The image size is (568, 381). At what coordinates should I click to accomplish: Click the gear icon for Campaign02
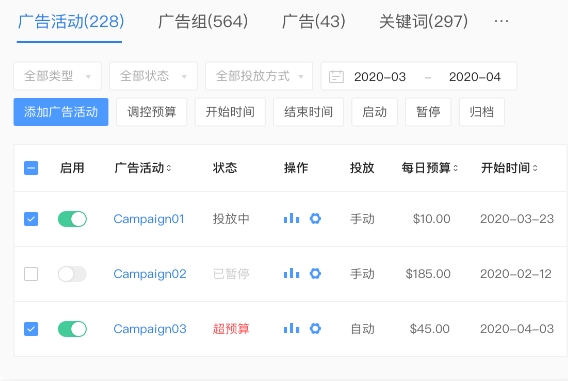315,274
